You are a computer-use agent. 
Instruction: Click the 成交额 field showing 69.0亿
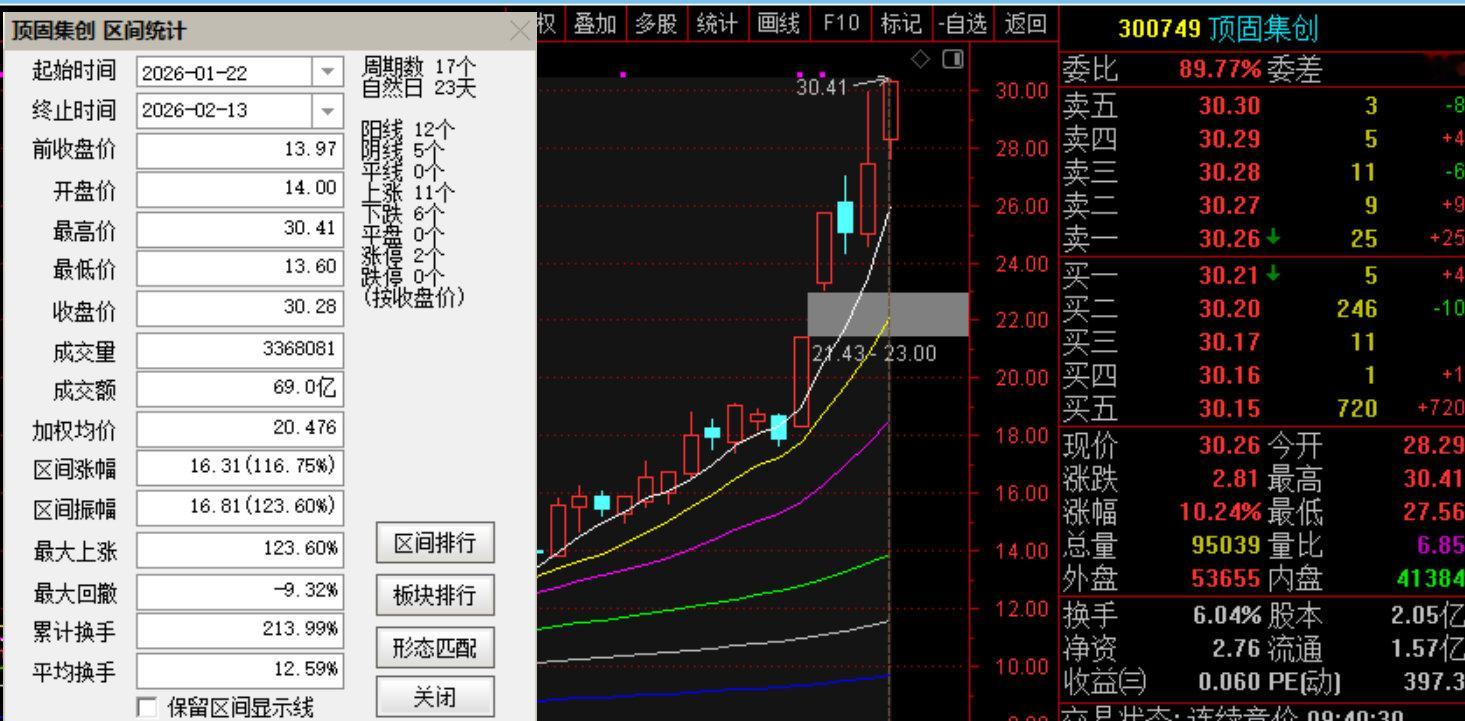[240, 389]
